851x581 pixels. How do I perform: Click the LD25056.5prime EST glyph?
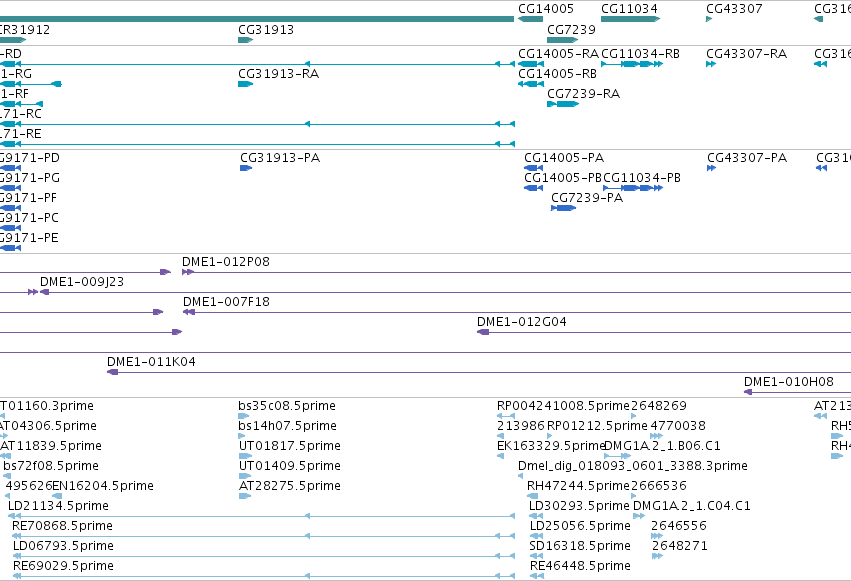coord(536,536)
